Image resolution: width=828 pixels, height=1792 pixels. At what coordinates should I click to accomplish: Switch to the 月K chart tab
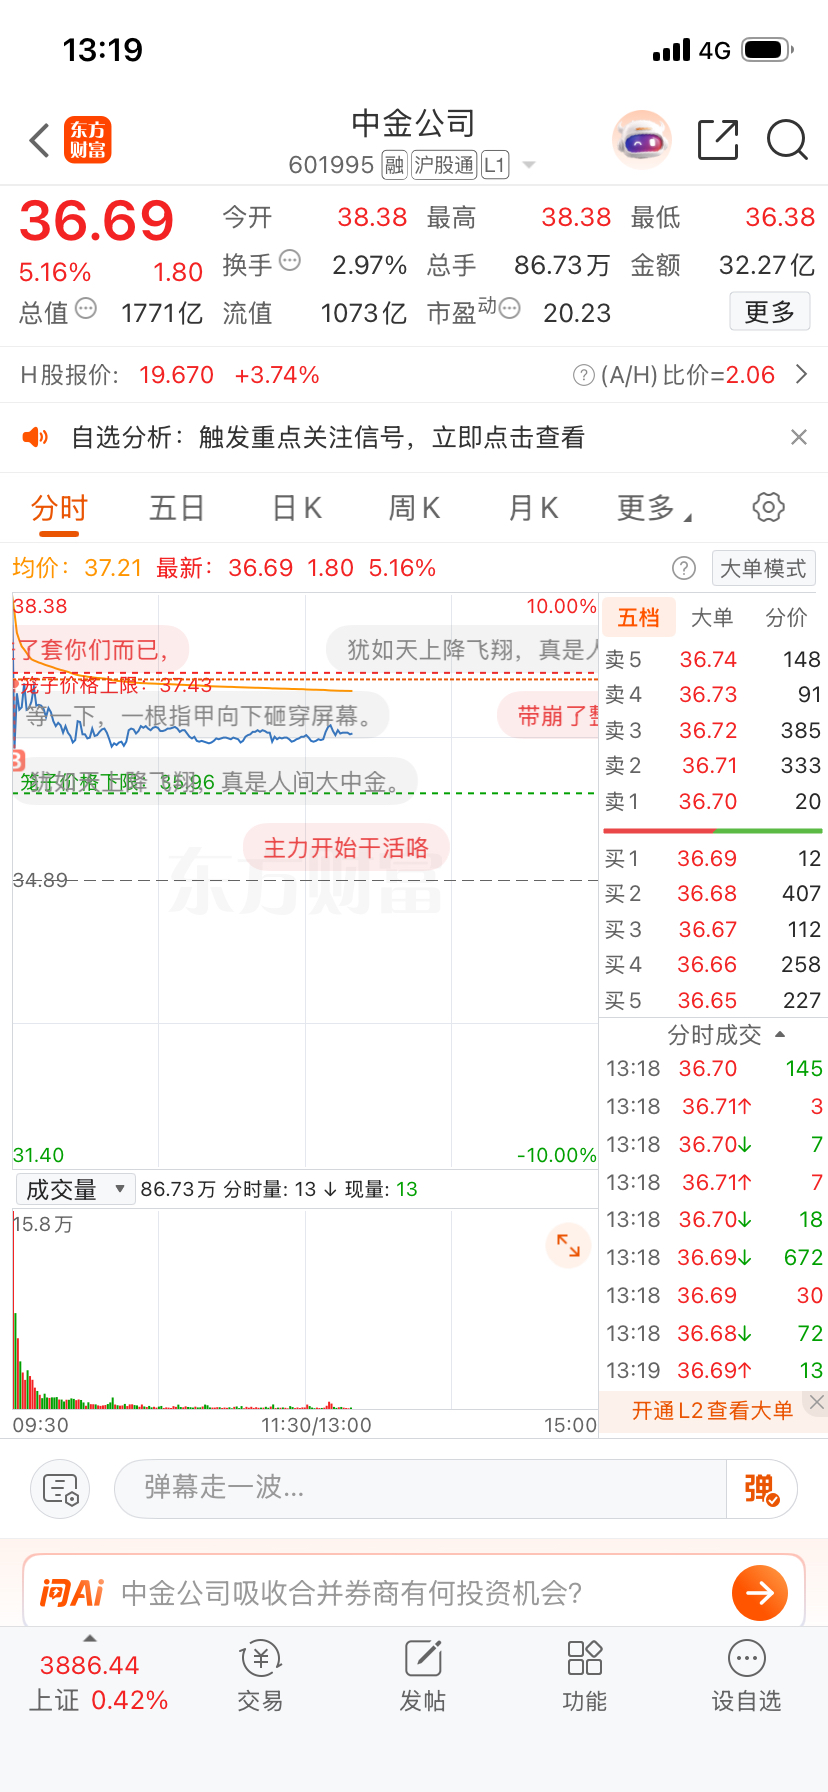pos(533,508)
